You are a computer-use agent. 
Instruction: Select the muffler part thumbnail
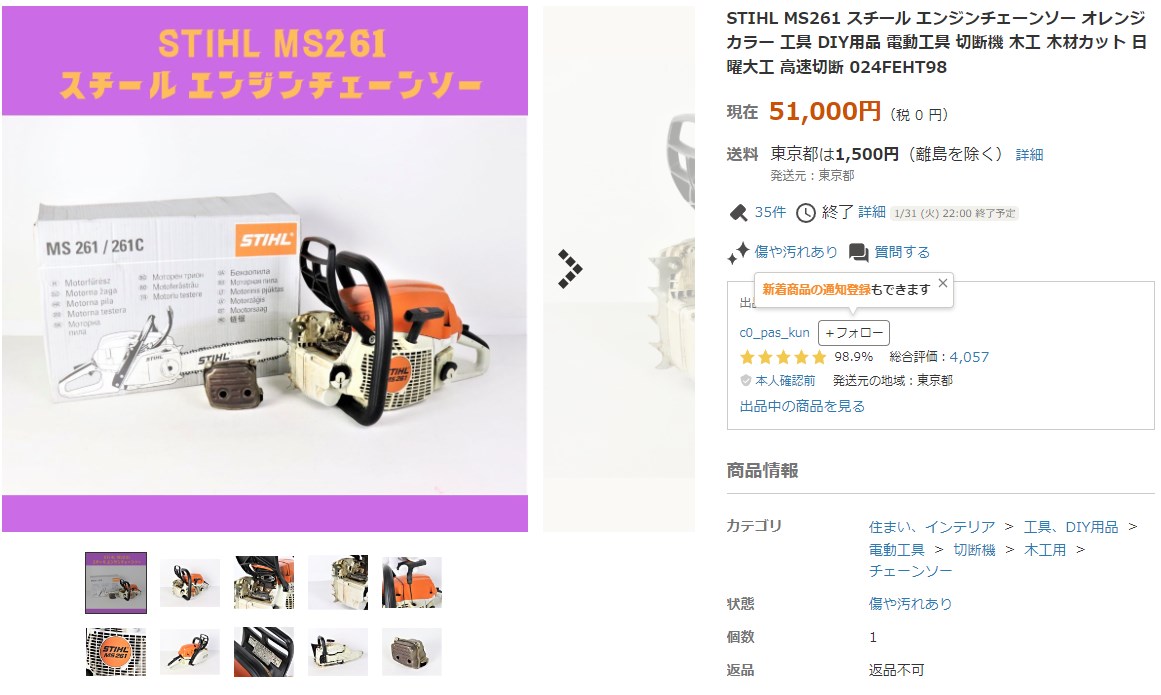(x=412, y=652)
